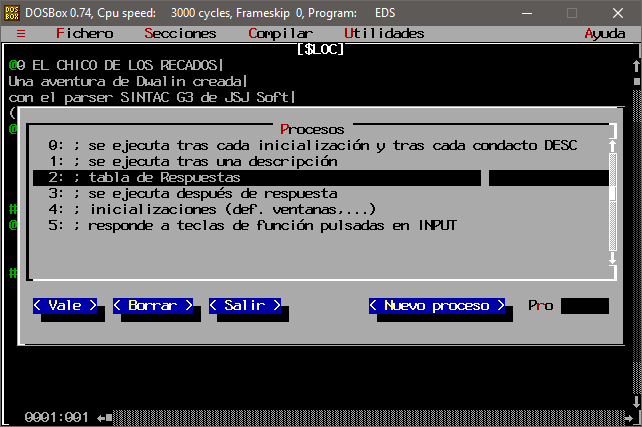This screenshot has height=427, width=642.
Task: Click editor horizontal scroll right arrow
Action: [x=628, y=418]
